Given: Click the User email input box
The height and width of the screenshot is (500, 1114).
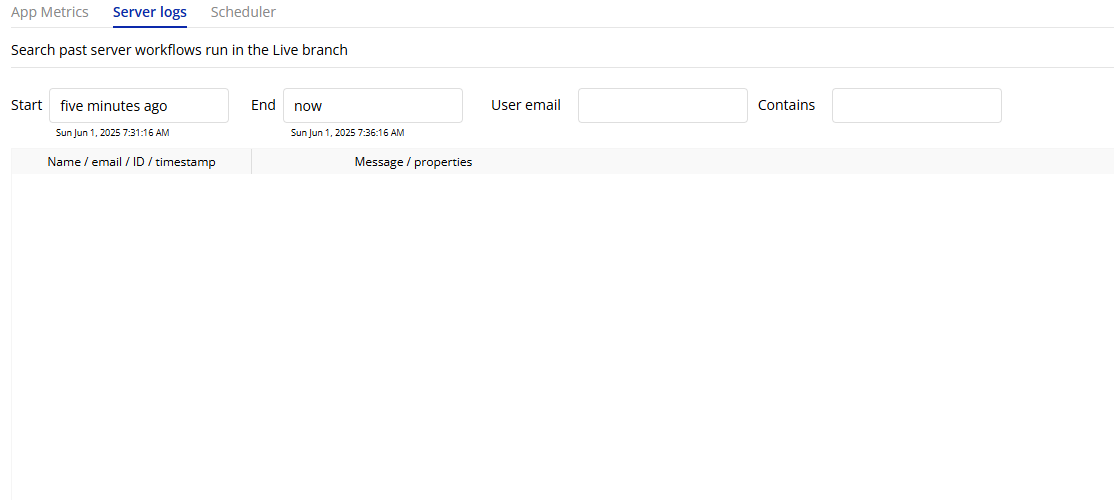Looking at the screenshot, I should (662, 106).
